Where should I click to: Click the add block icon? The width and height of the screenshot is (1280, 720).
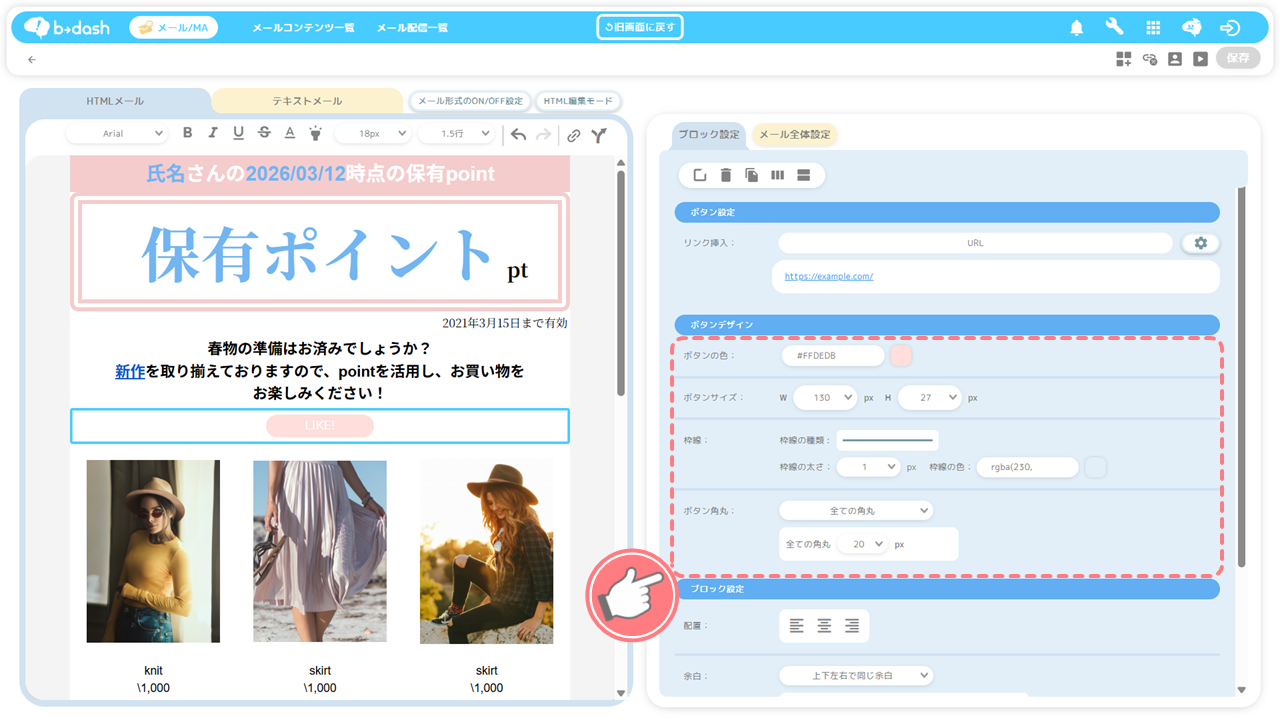coord(1124,59)
